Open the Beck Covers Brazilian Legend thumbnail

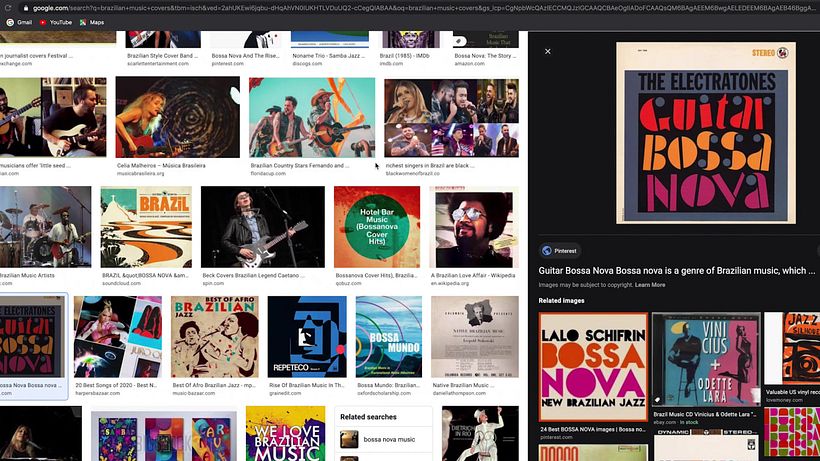tap(263, 227)
